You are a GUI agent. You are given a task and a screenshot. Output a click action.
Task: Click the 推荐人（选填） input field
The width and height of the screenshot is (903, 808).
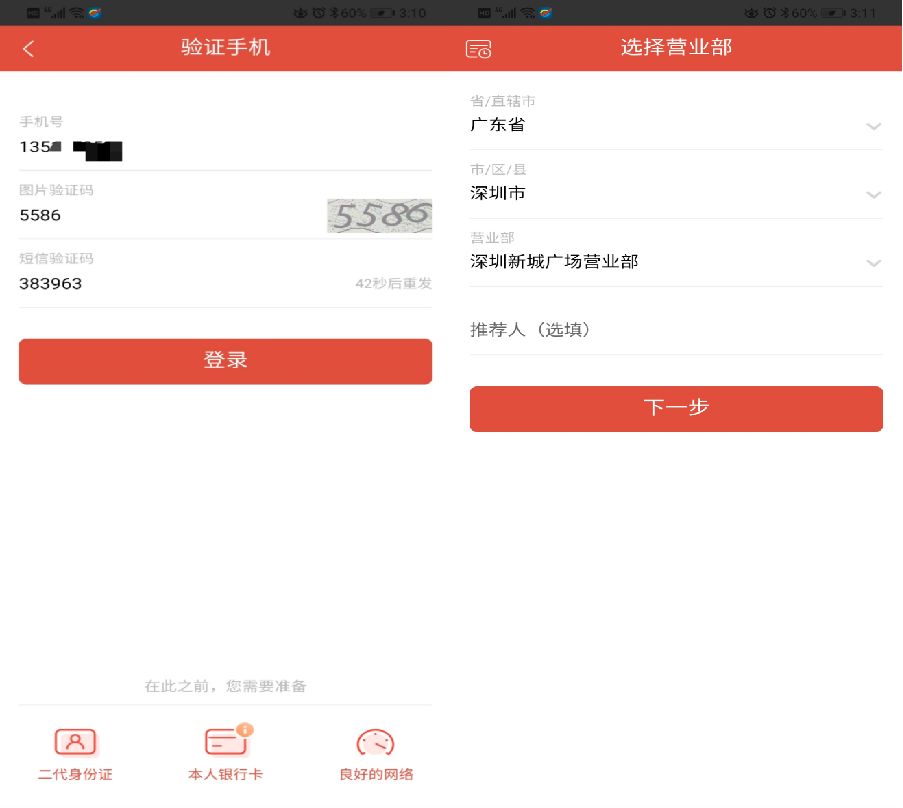click(x=676, y=329)
